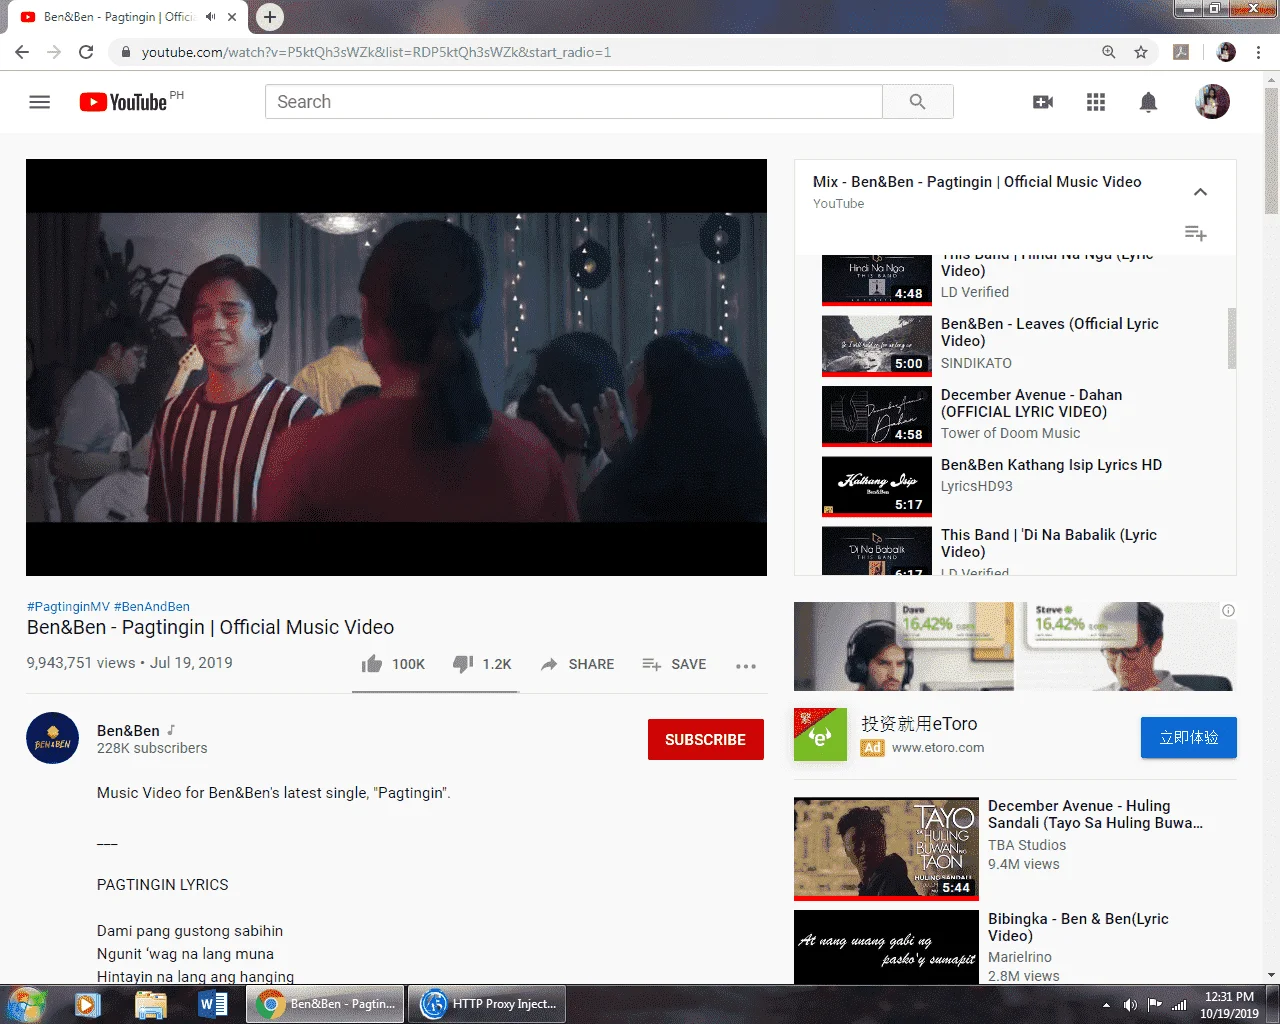1280x1024 pixels.
Task: Click the volume tray icon
Action: tap(1130, 1005)
